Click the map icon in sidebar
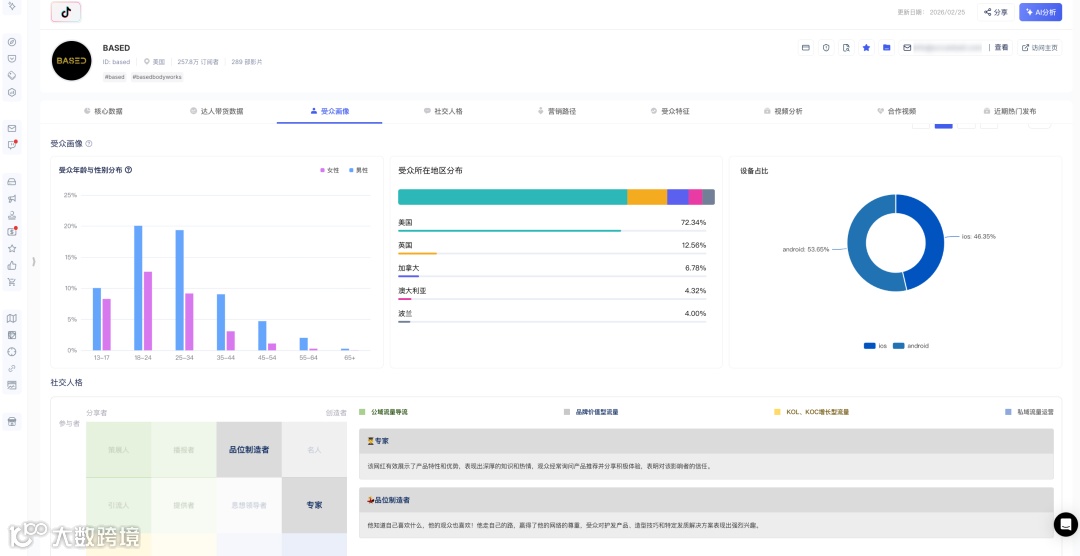This screenshot has width=1080, height=556. 12,318
